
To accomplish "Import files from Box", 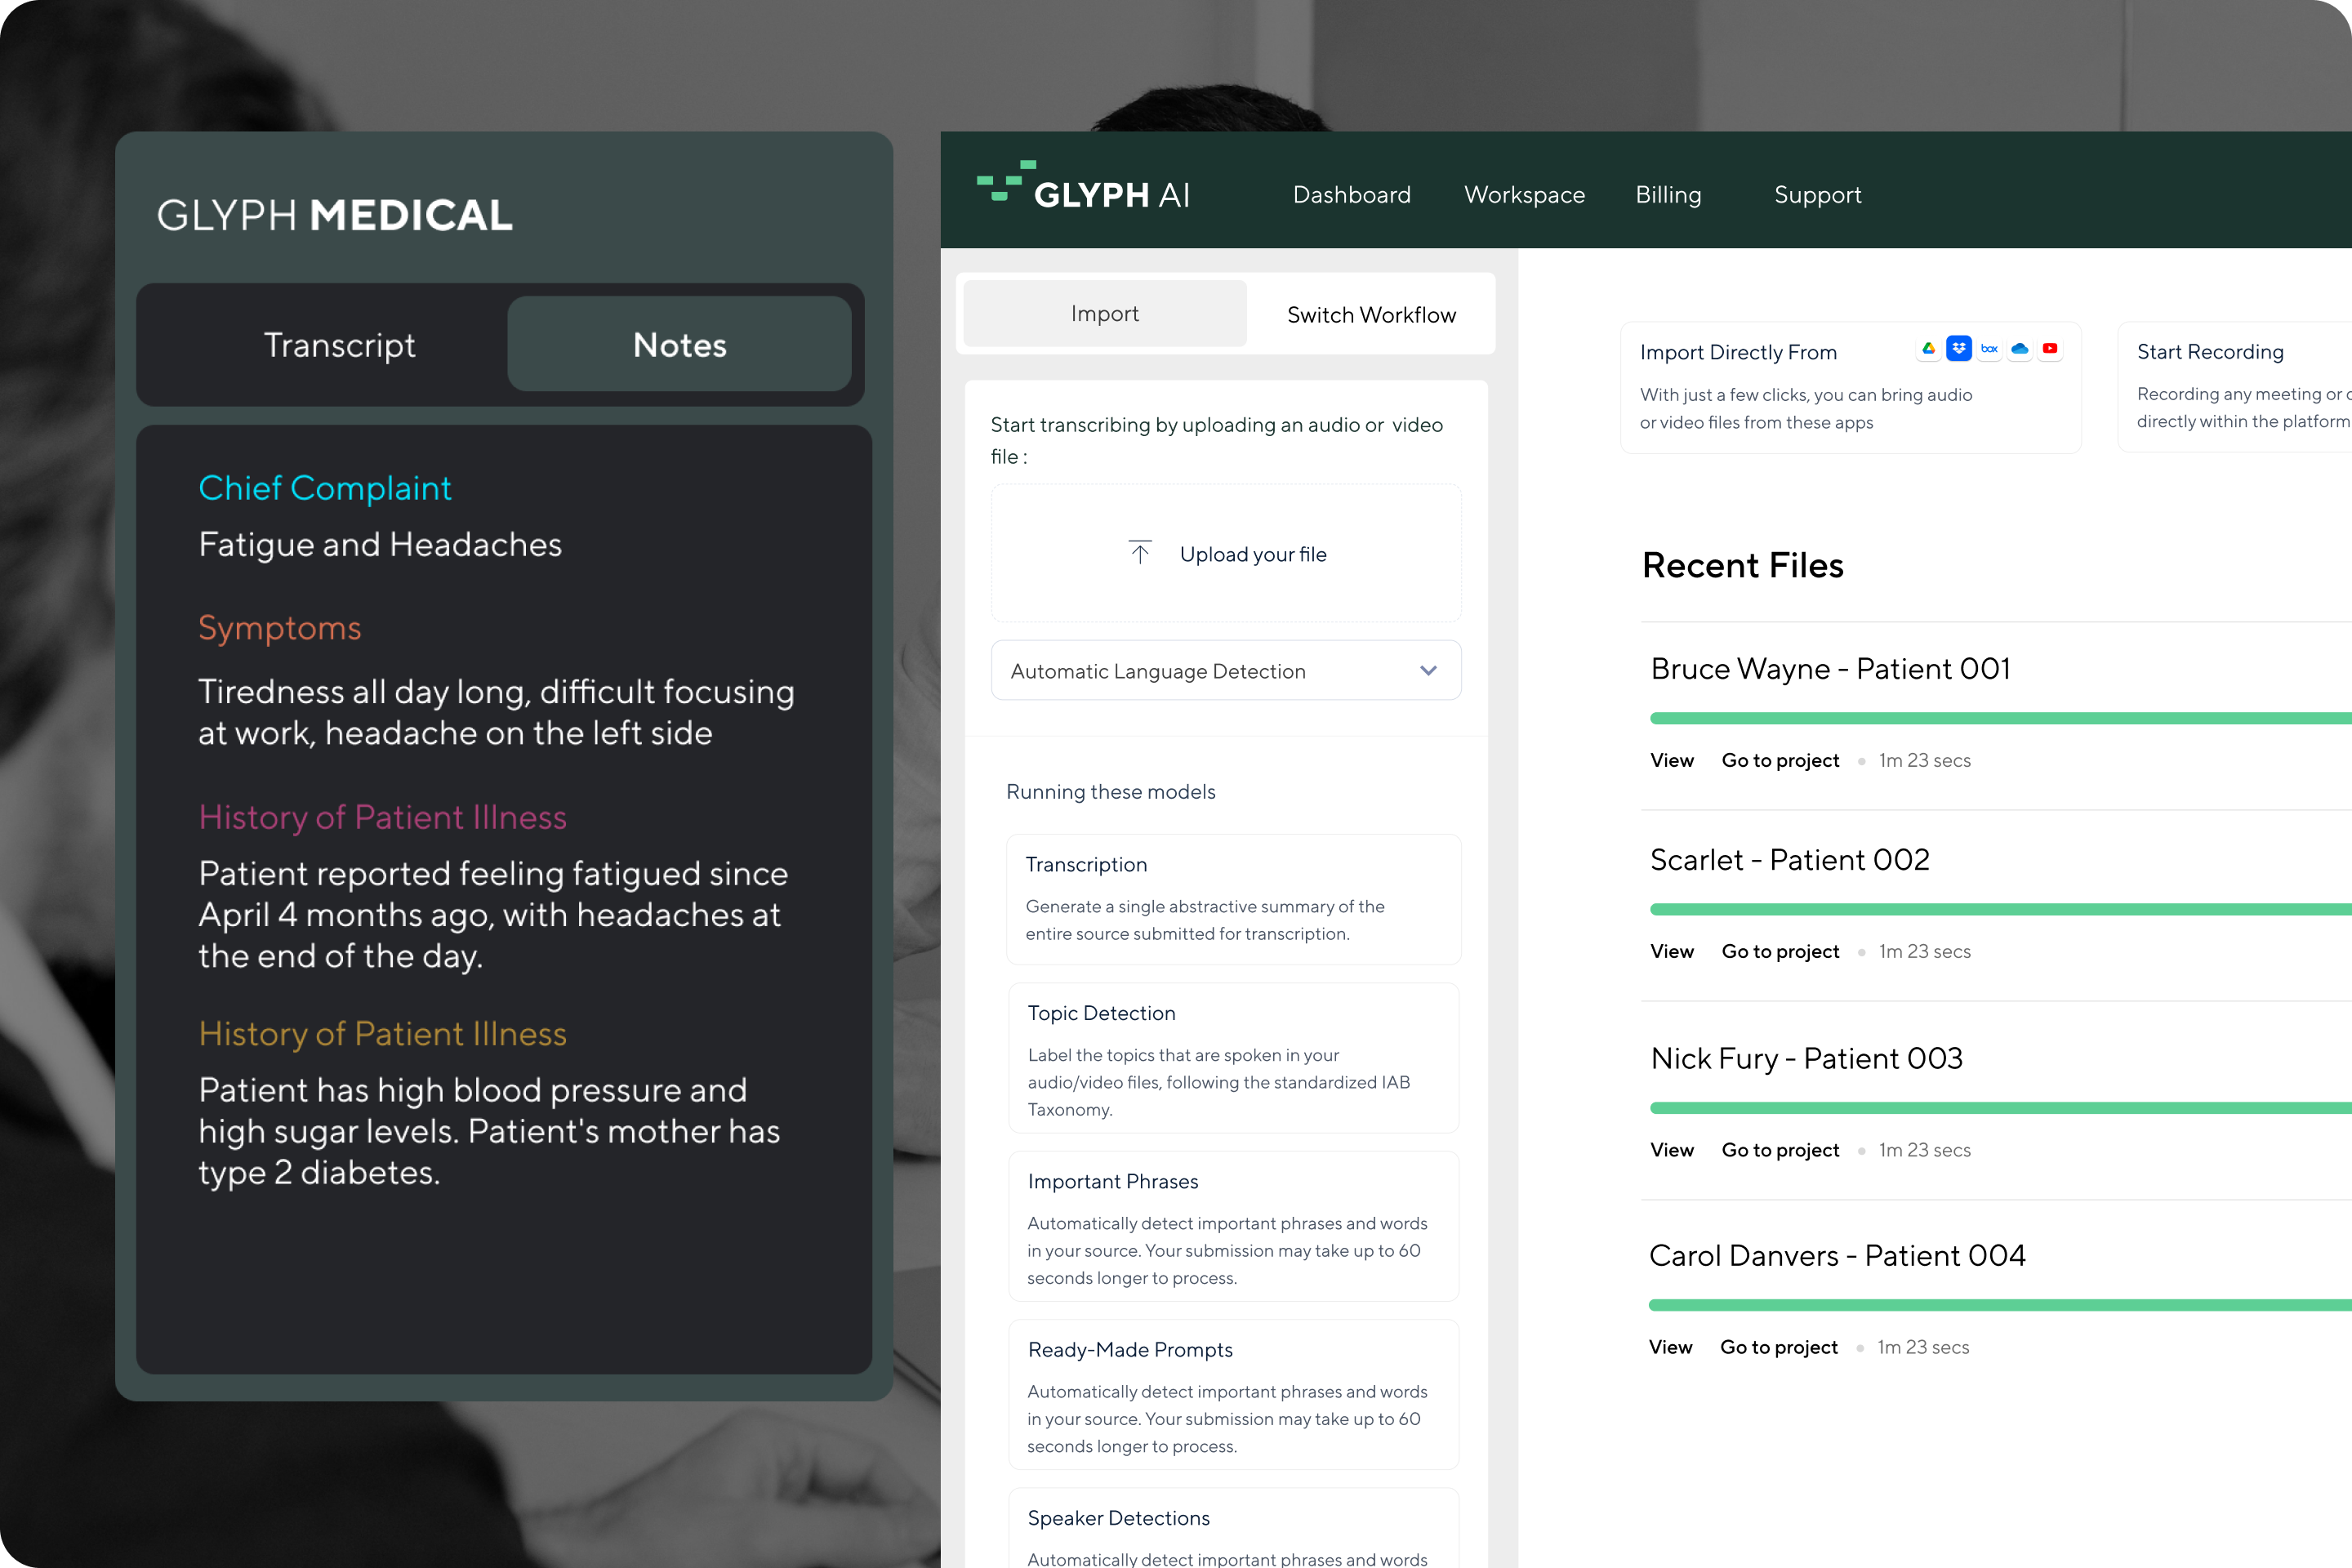I will point(1989,349).
